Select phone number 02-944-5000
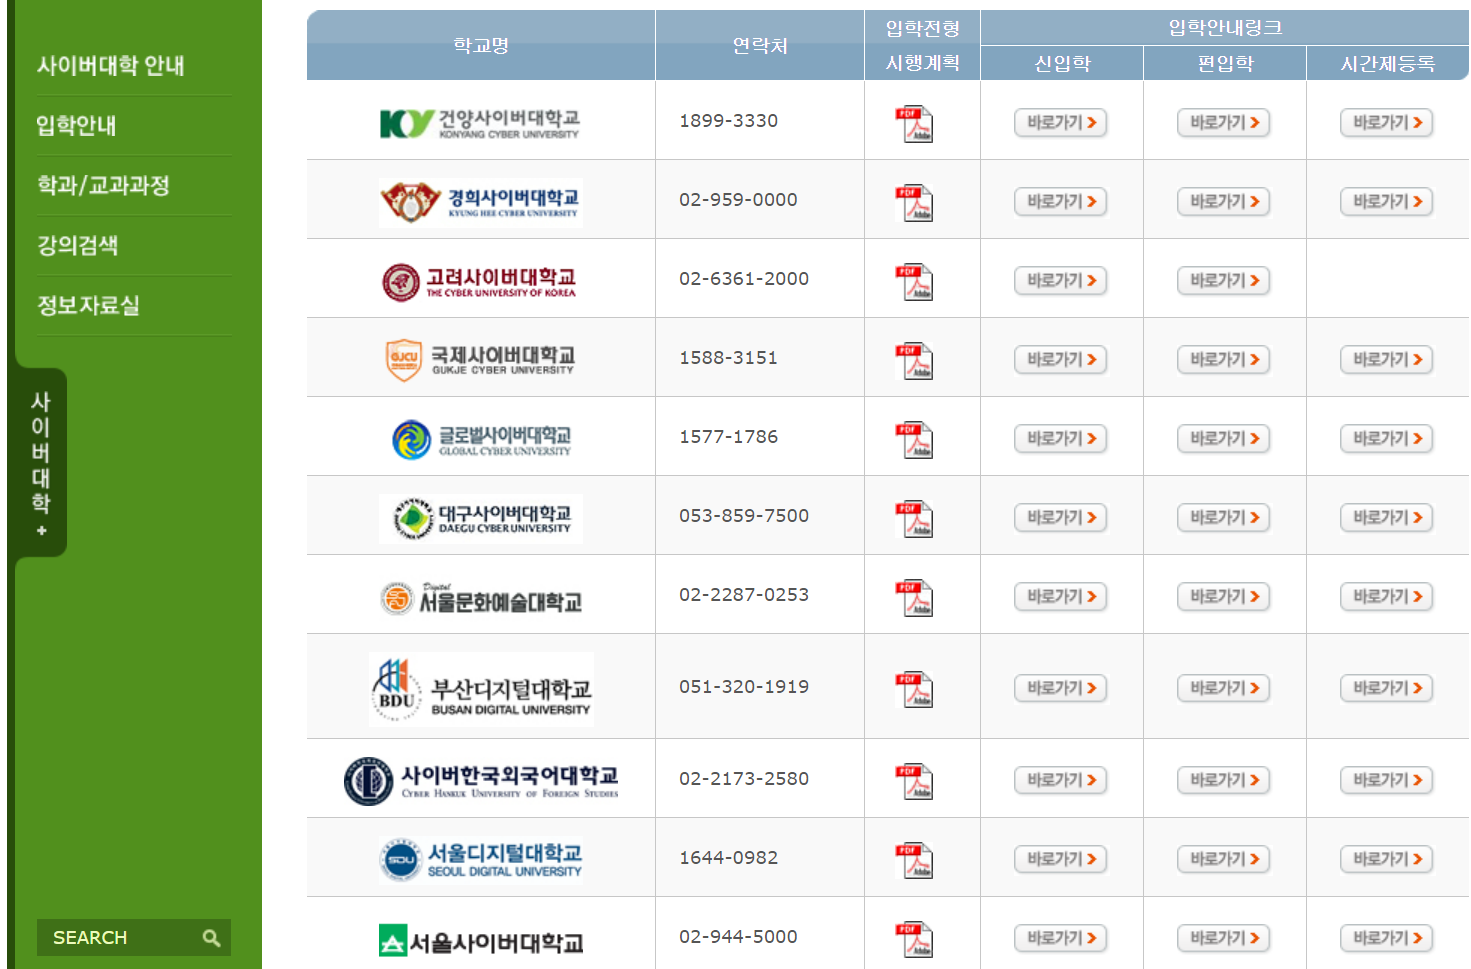The image size is (1471, 969). click(x=738, y=937)
